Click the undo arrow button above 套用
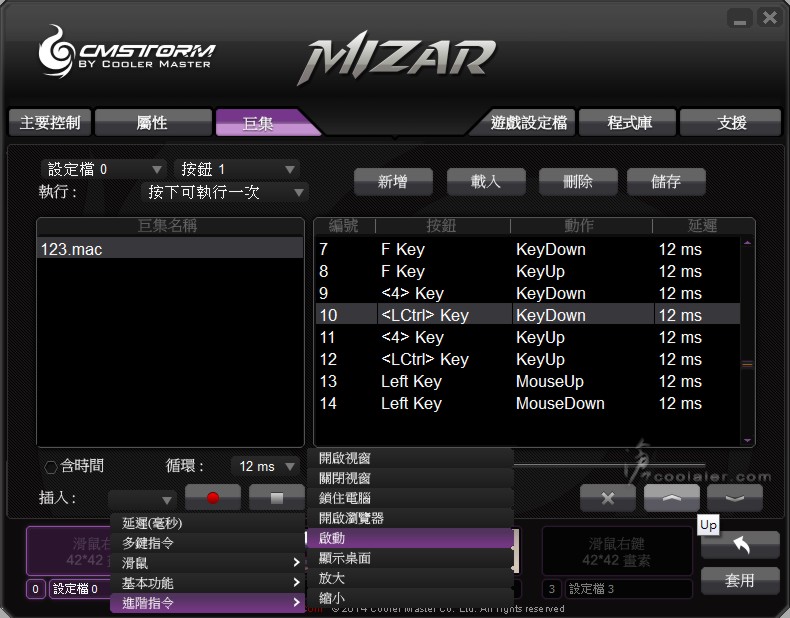The width and height of the screenshot is (790, 618). point(740,545)
